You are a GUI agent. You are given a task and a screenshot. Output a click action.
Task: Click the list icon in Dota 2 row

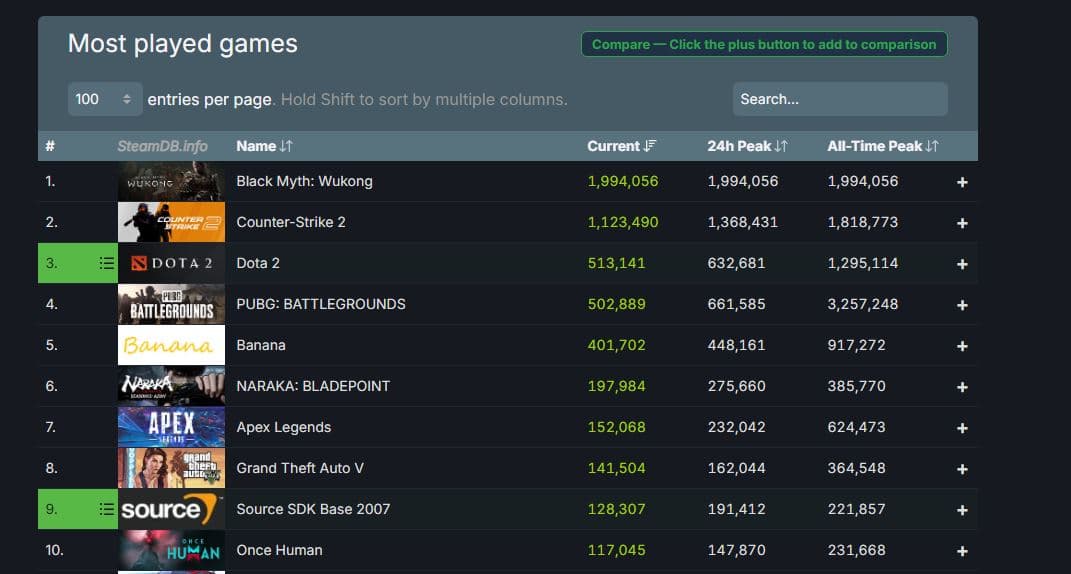tap(107, 263)
